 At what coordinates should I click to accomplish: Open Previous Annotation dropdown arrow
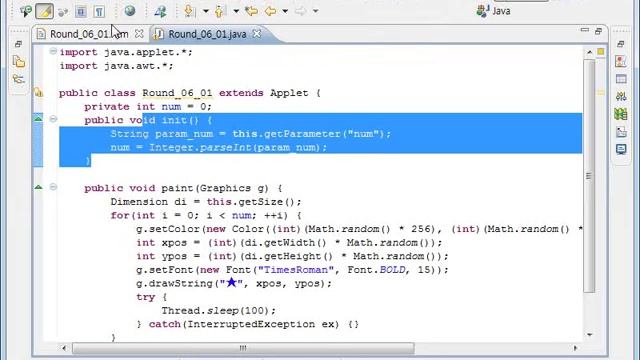click(x=236, y=11)
